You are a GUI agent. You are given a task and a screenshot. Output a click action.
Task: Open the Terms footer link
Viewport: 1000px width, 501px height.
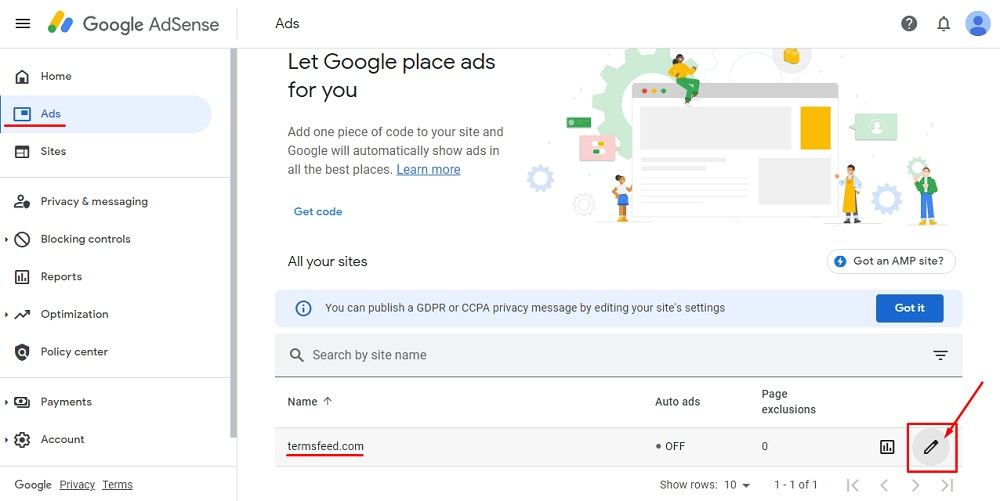(x=117, y=485)
